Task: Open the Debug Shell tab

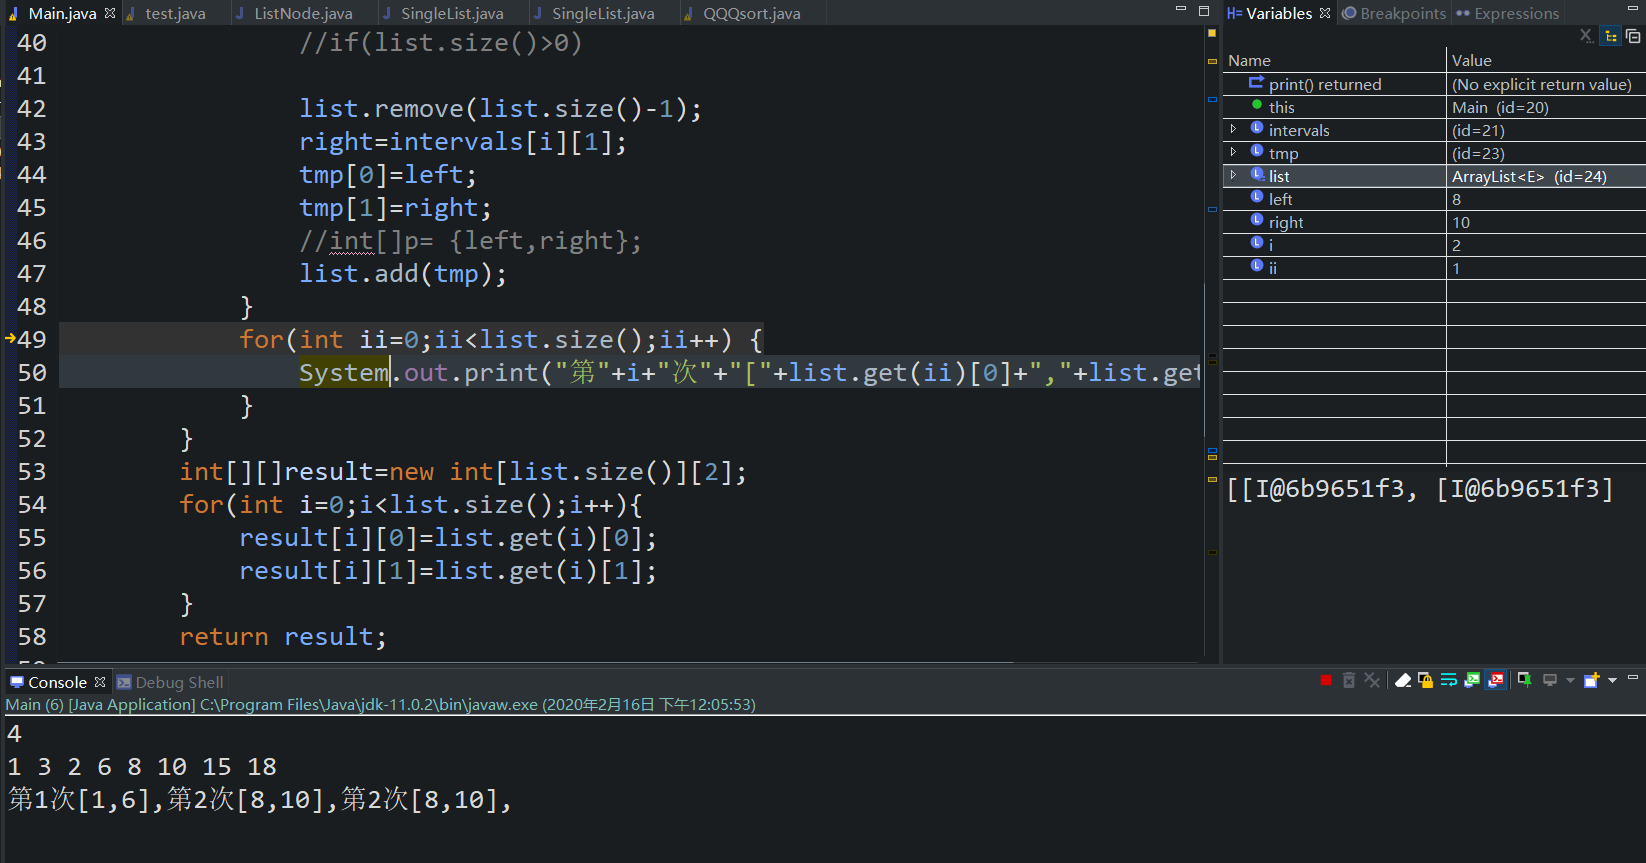Action: click(x=170, y=682)
